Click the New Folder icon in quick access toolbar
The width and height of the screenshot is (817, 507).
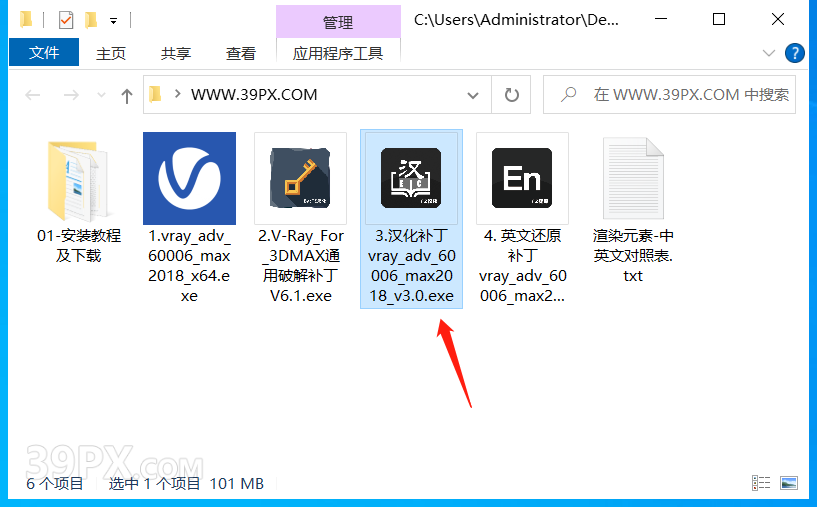coord(91,20)
